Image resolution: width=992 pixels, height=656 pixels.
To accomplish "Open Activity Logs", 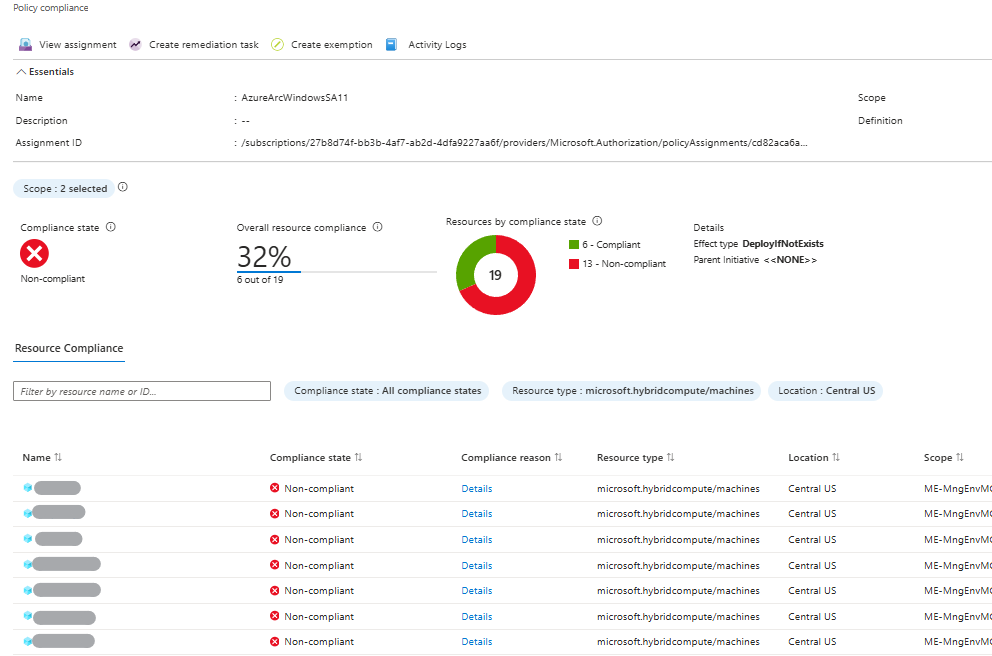I will (x=426, y=44).
